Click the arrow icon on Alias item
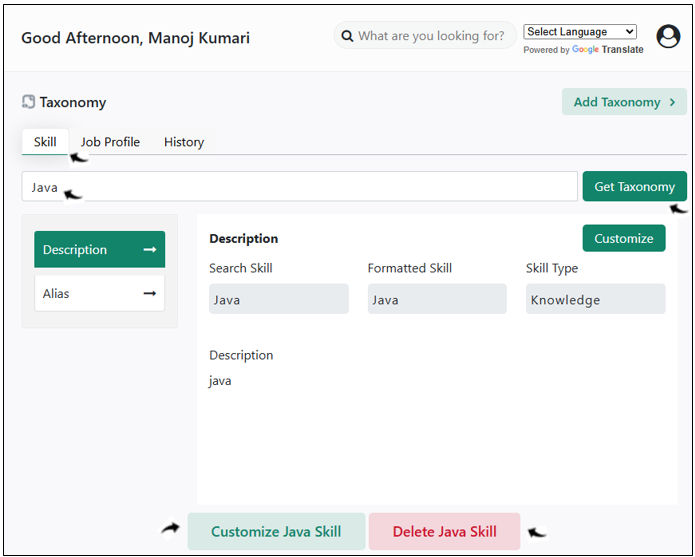This screenshot has width=695, height=557. 150,293
